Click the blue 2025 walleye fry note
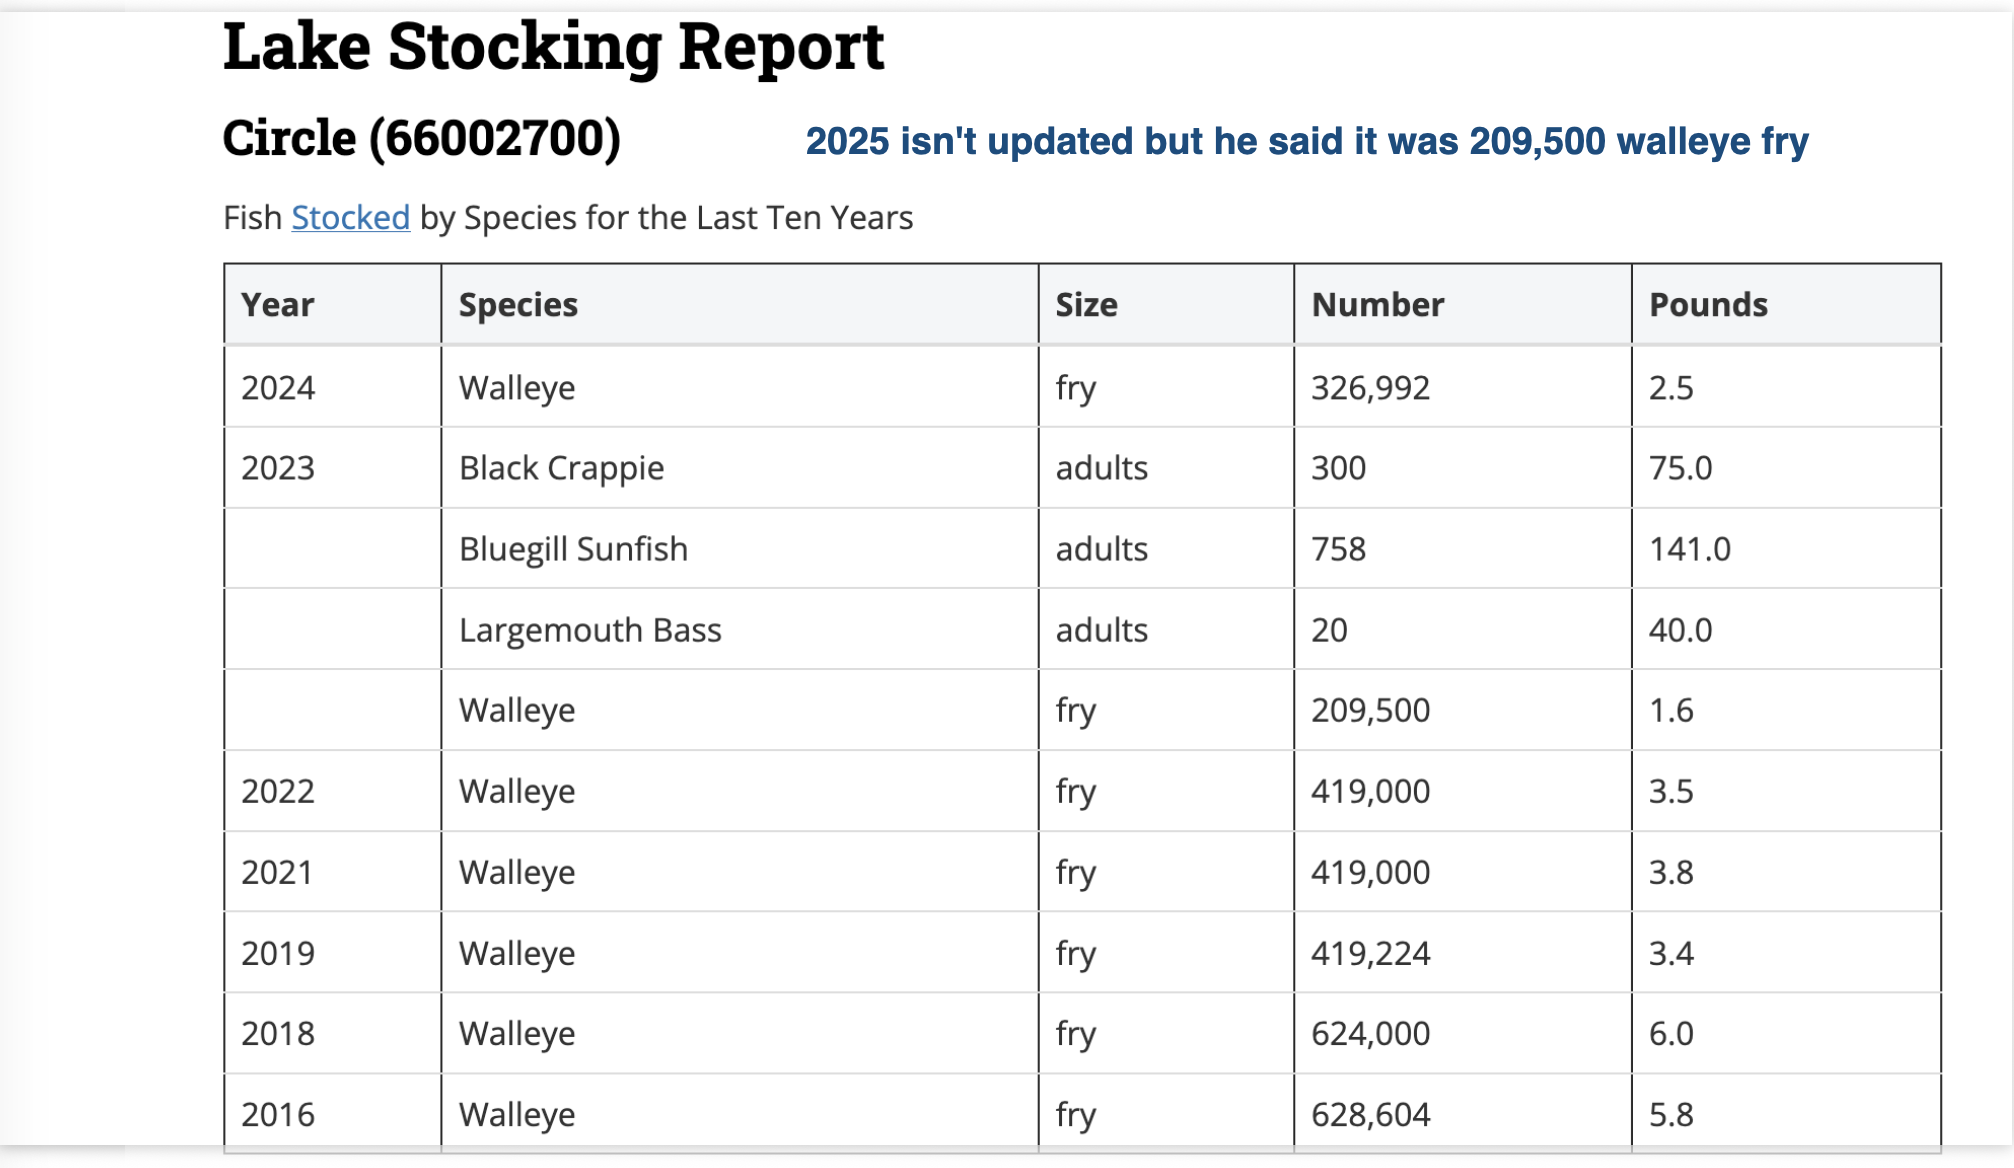 [x=1306, y=142]
